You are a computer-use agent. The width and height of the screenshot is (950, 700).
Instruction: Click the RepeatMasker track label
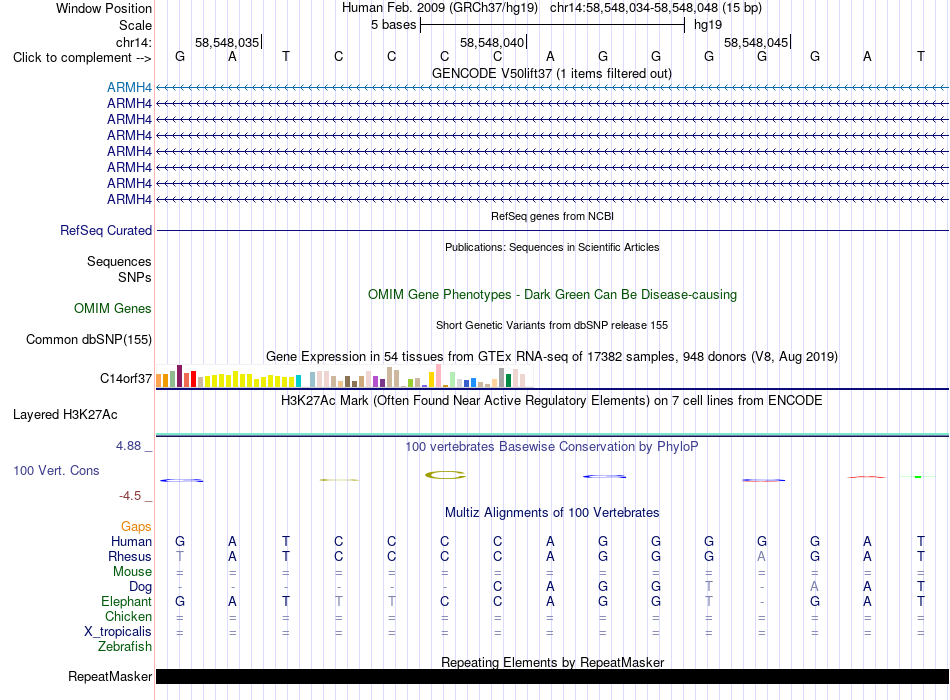(x=110, y=676)
